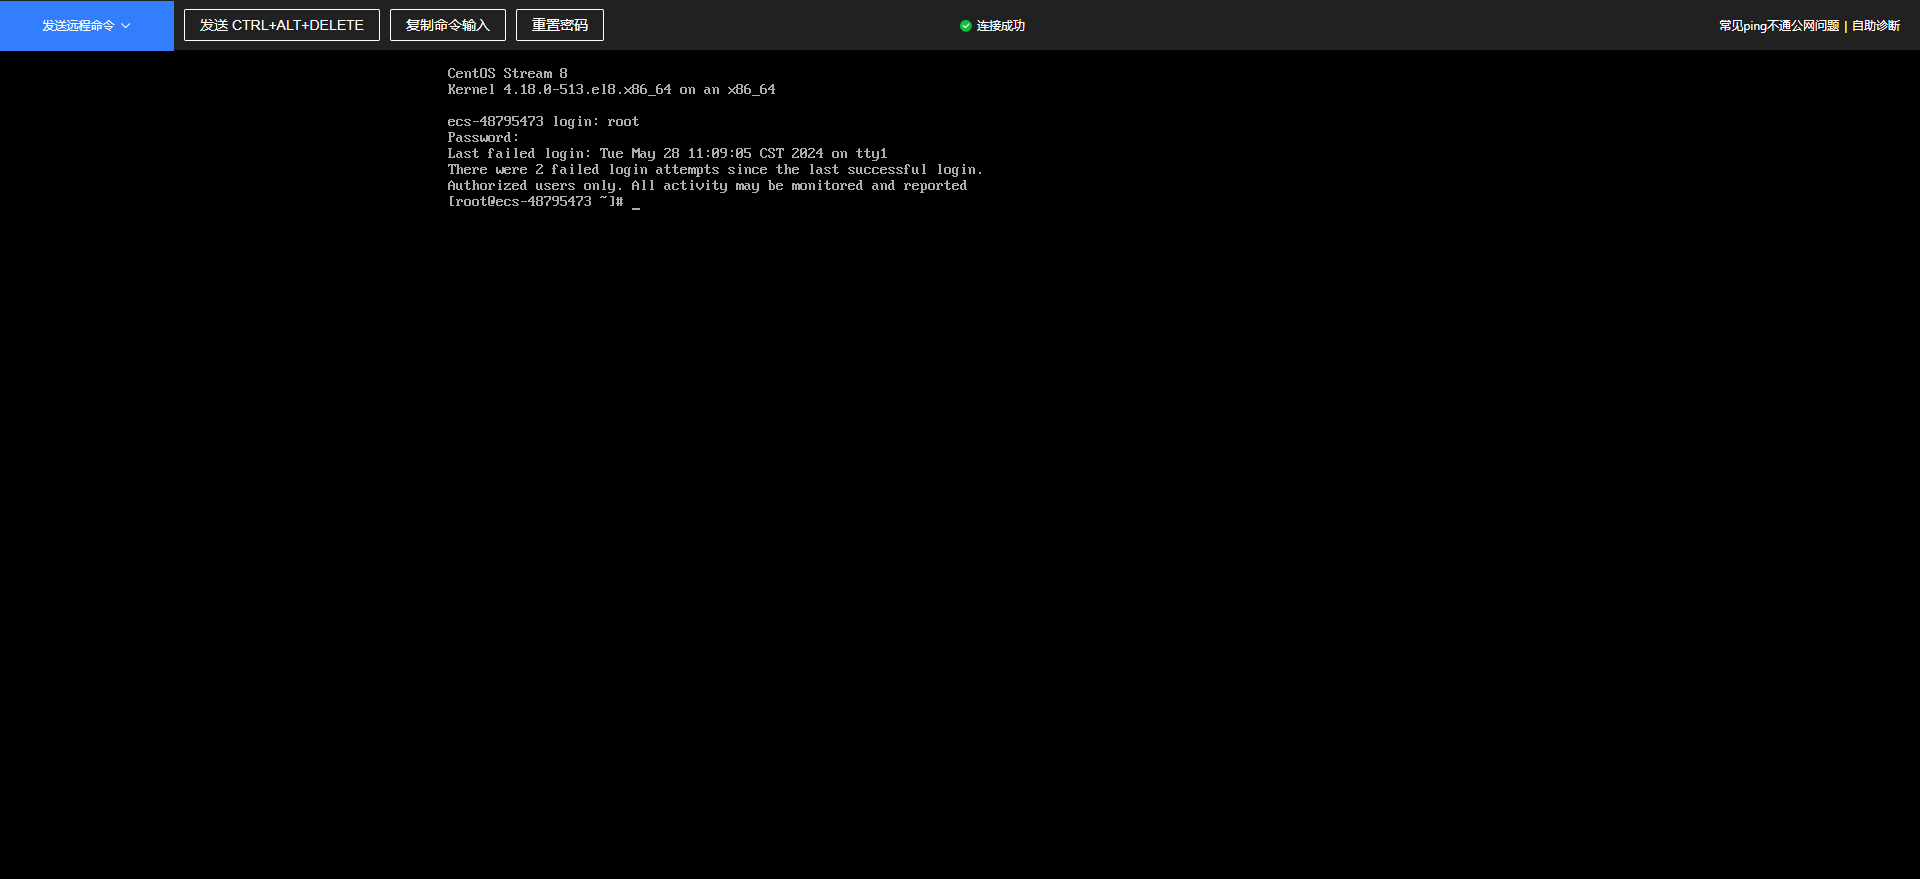The width and height of the screenshot is (1920, 879).
Task: Click the 'Kernel 4.18.0-513.el8.x86_64' line
Action: point(611,90)
